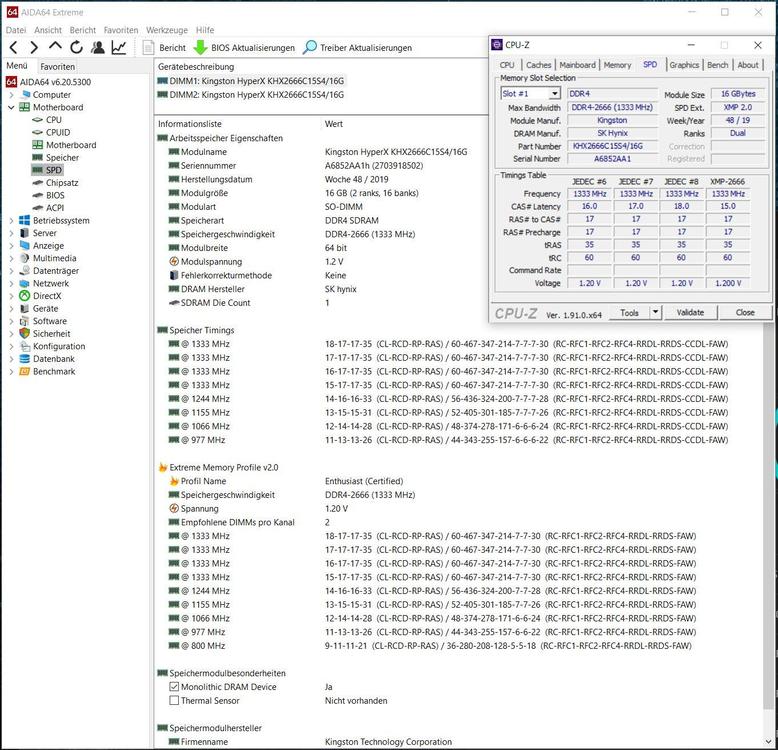Open the graph chart toolbar icon
This screenshot has width=778, height=750.
tap(119, 47)
